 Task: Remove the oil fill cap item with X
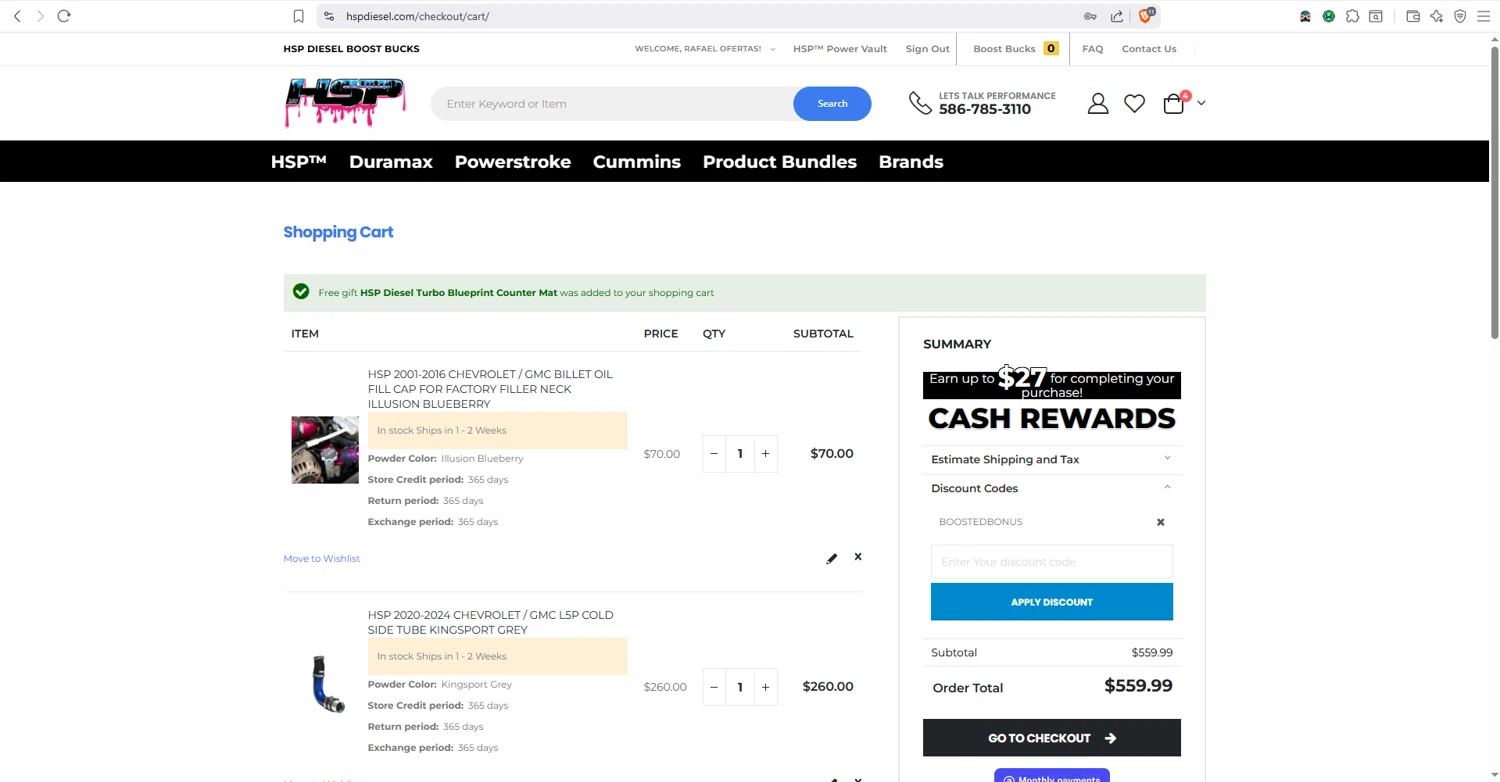tap(858, 557)
